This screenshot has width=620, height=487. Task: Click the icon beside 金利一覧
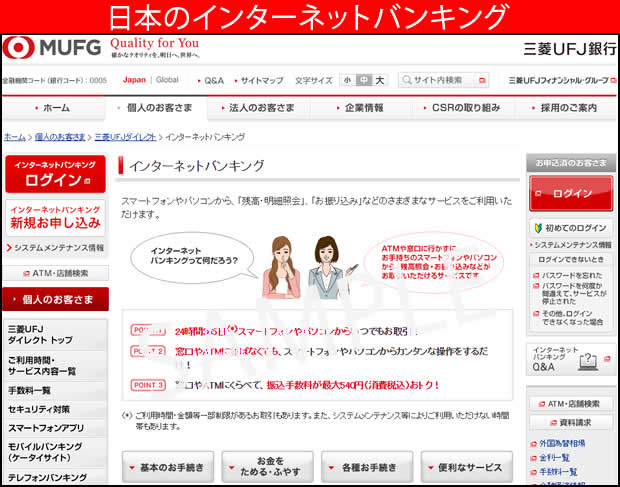click(533, 459)
